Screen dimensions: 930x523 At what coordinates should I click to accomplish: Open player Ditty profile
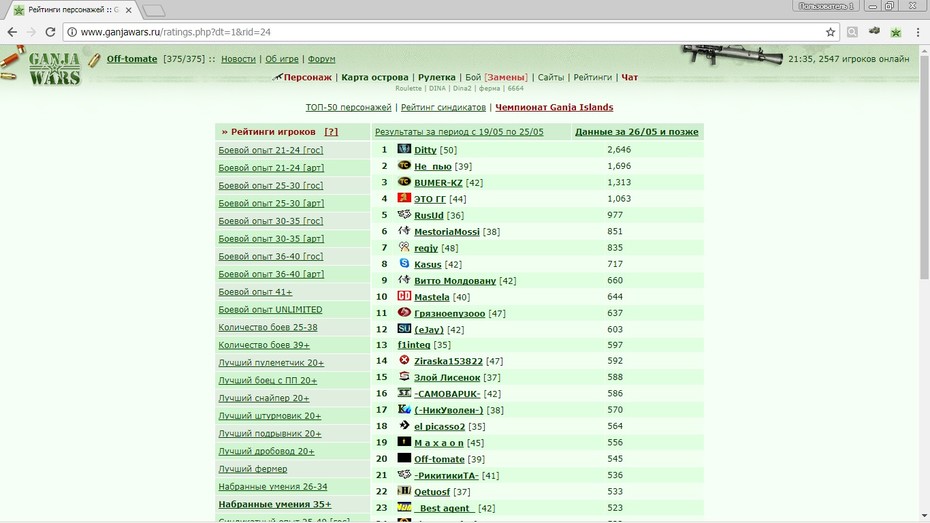click(425, 150)
